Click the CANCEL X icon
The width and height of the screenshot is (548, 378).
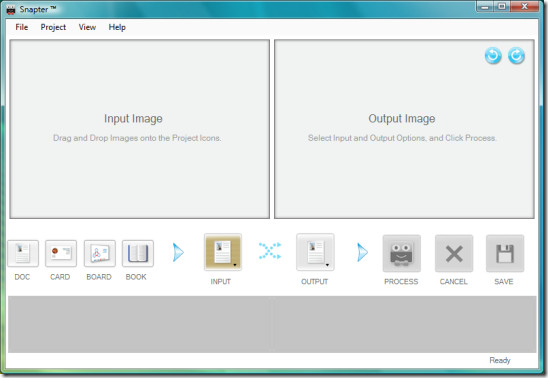454,254
